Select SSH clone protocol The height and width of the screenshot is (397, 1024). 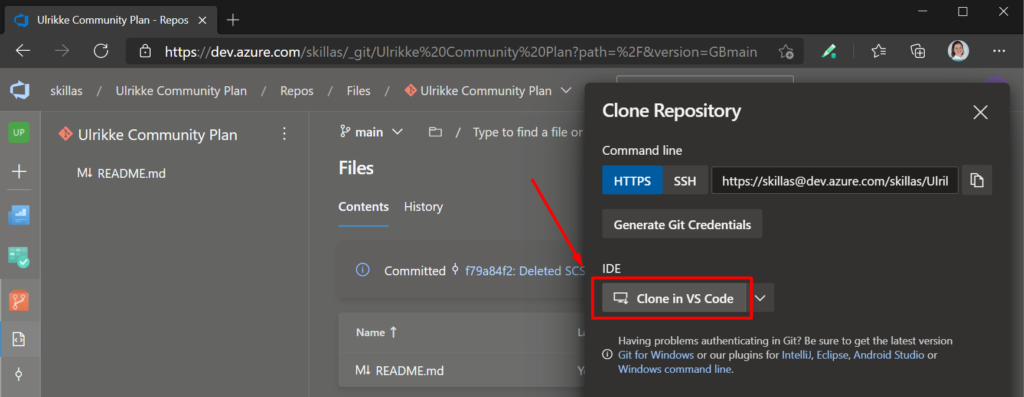(684, 181)
